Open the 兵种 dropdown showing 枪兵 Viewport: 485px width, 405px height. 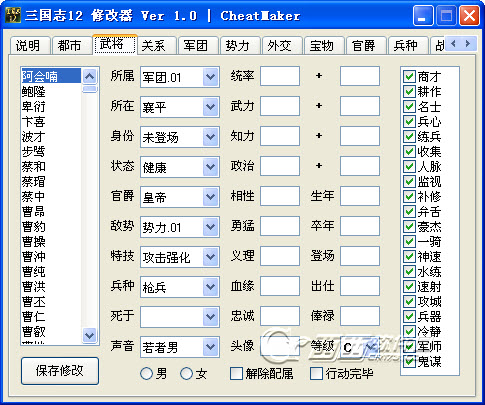[x=210, y=287]
